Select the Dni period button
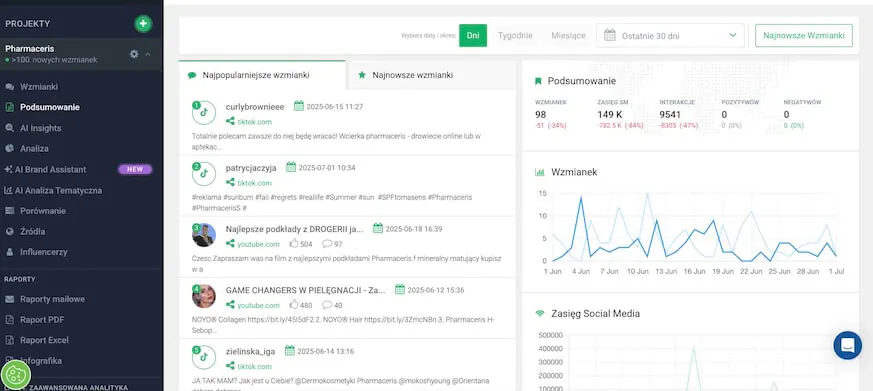 coord(473,35)
